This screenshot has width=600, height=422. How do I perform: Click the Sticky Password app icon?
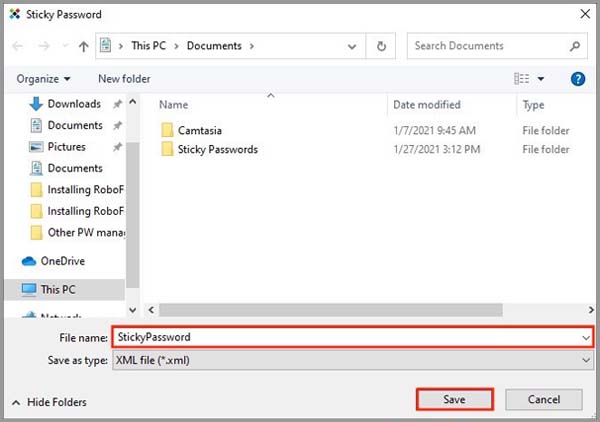(x=15, y=14)
